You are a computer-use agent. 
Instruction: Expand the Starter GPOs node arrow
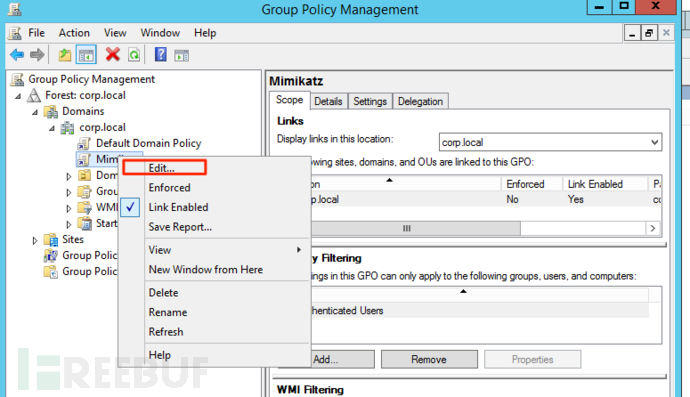69,224
